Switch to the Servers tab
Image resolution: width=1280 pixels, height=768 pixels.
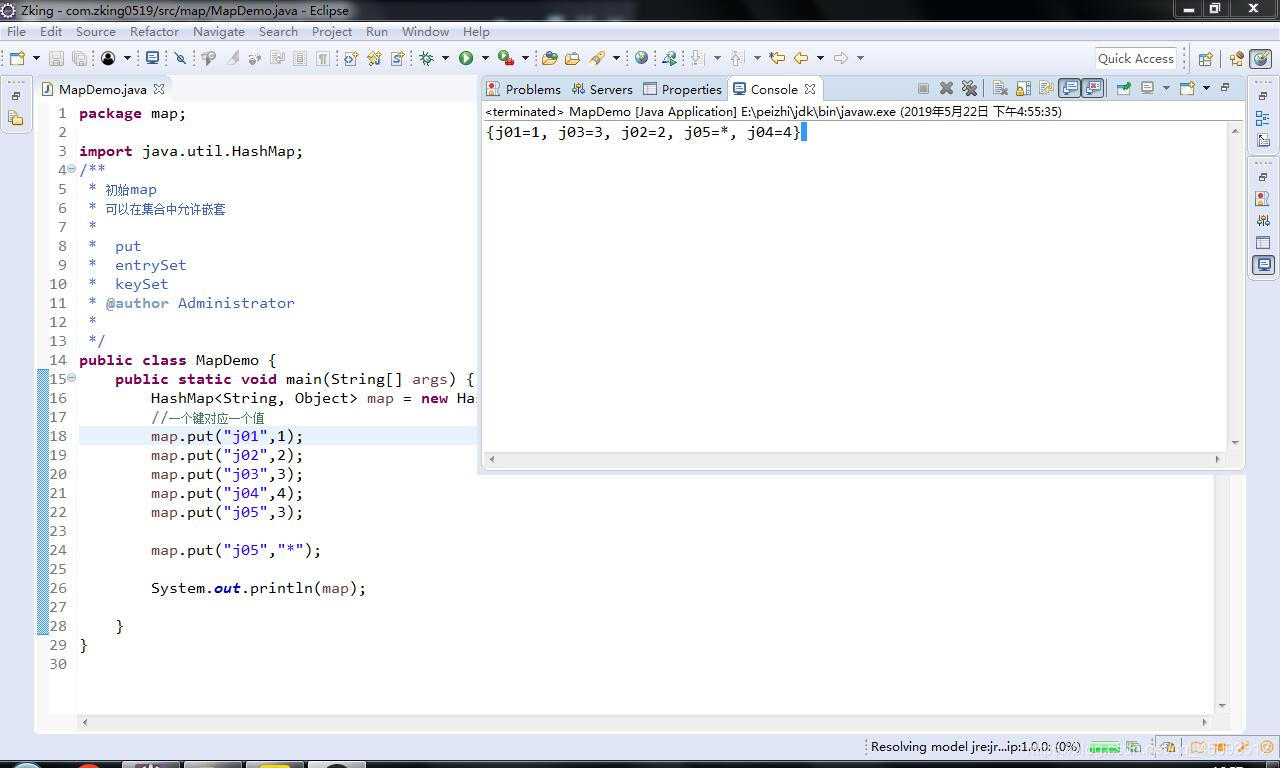click(x=602, y=89)
